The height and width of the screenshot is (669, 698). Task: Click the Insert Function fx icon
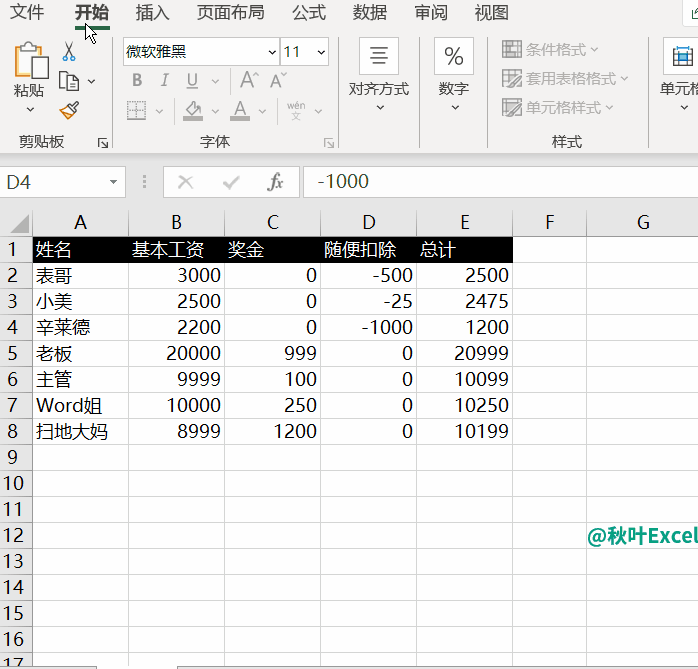276,182
